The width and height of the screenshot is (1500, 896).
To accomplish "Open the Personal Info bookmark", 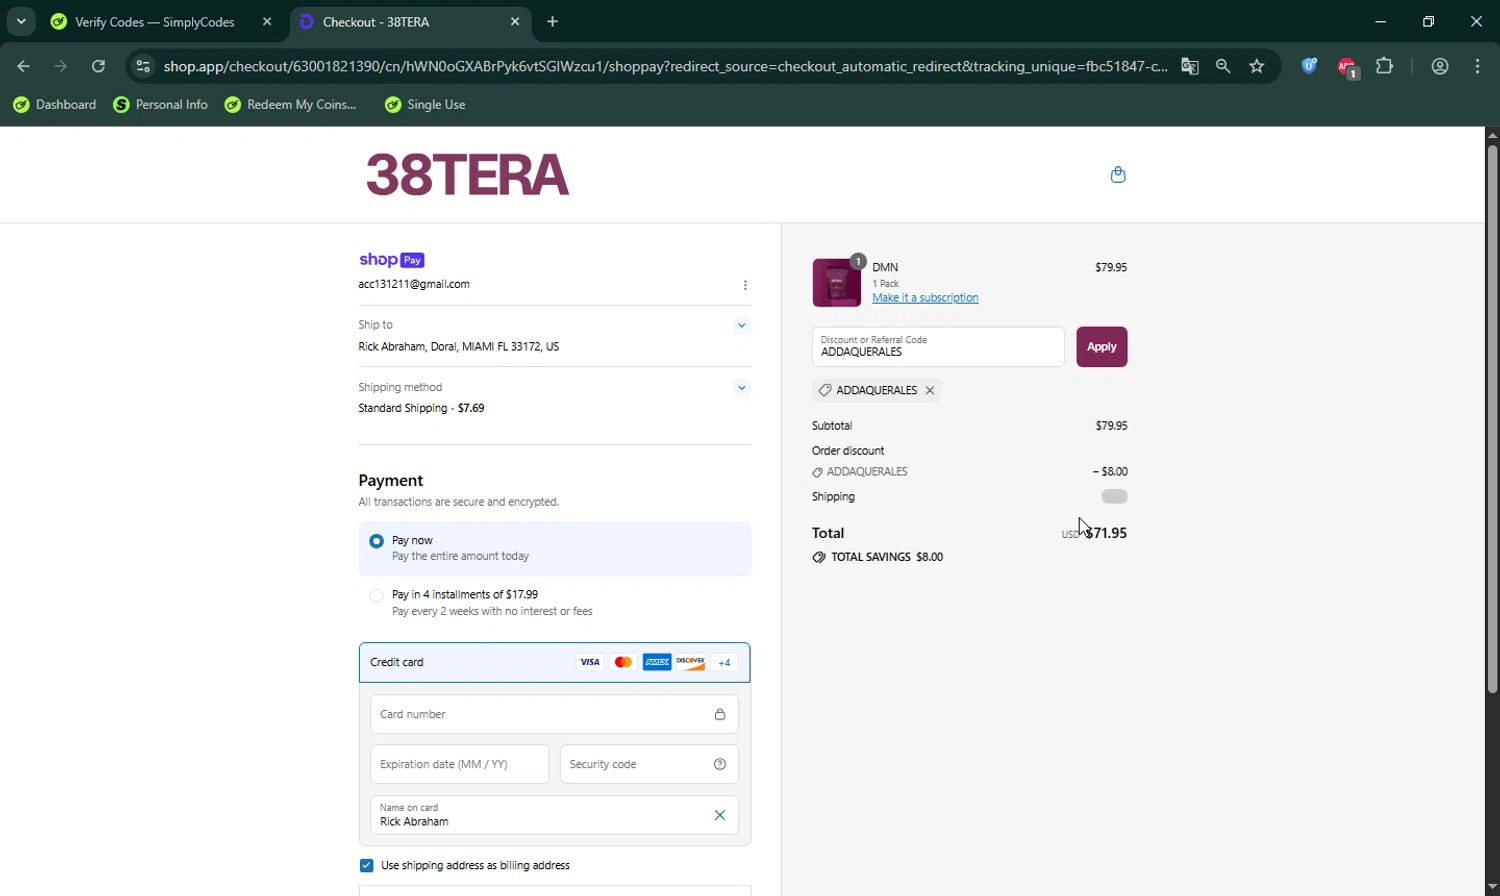I will (x=161, y=105).
